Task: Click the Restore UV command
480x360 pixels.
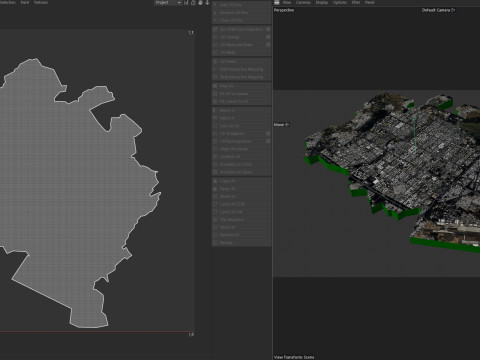Action: tap(241, 235)
